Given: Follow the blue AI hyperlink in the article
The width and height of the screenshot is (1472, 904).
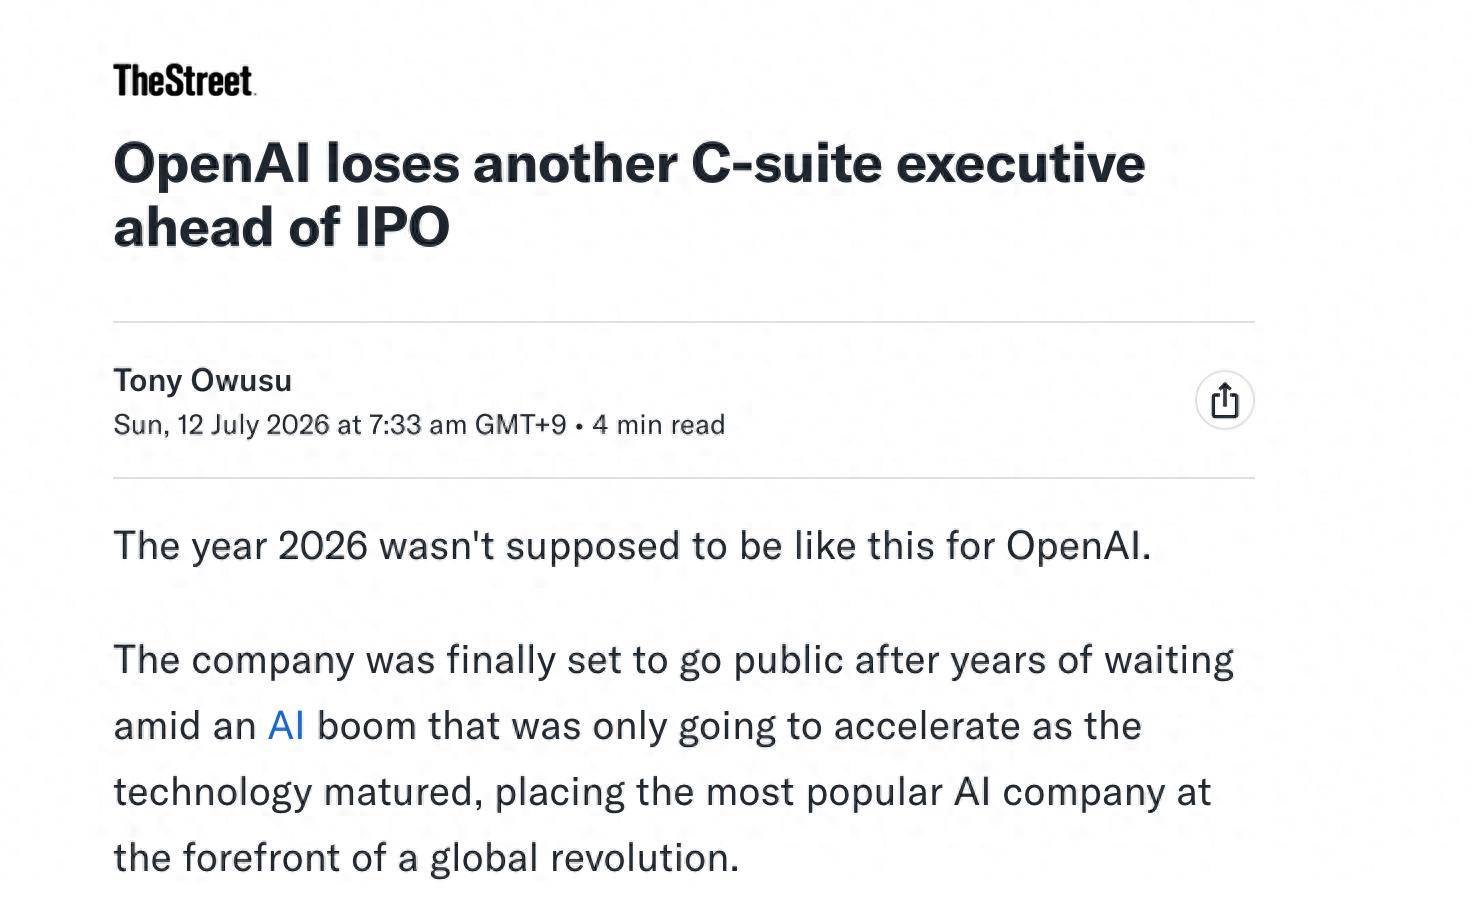Looking at the screenshot, I should coord(286,726).
